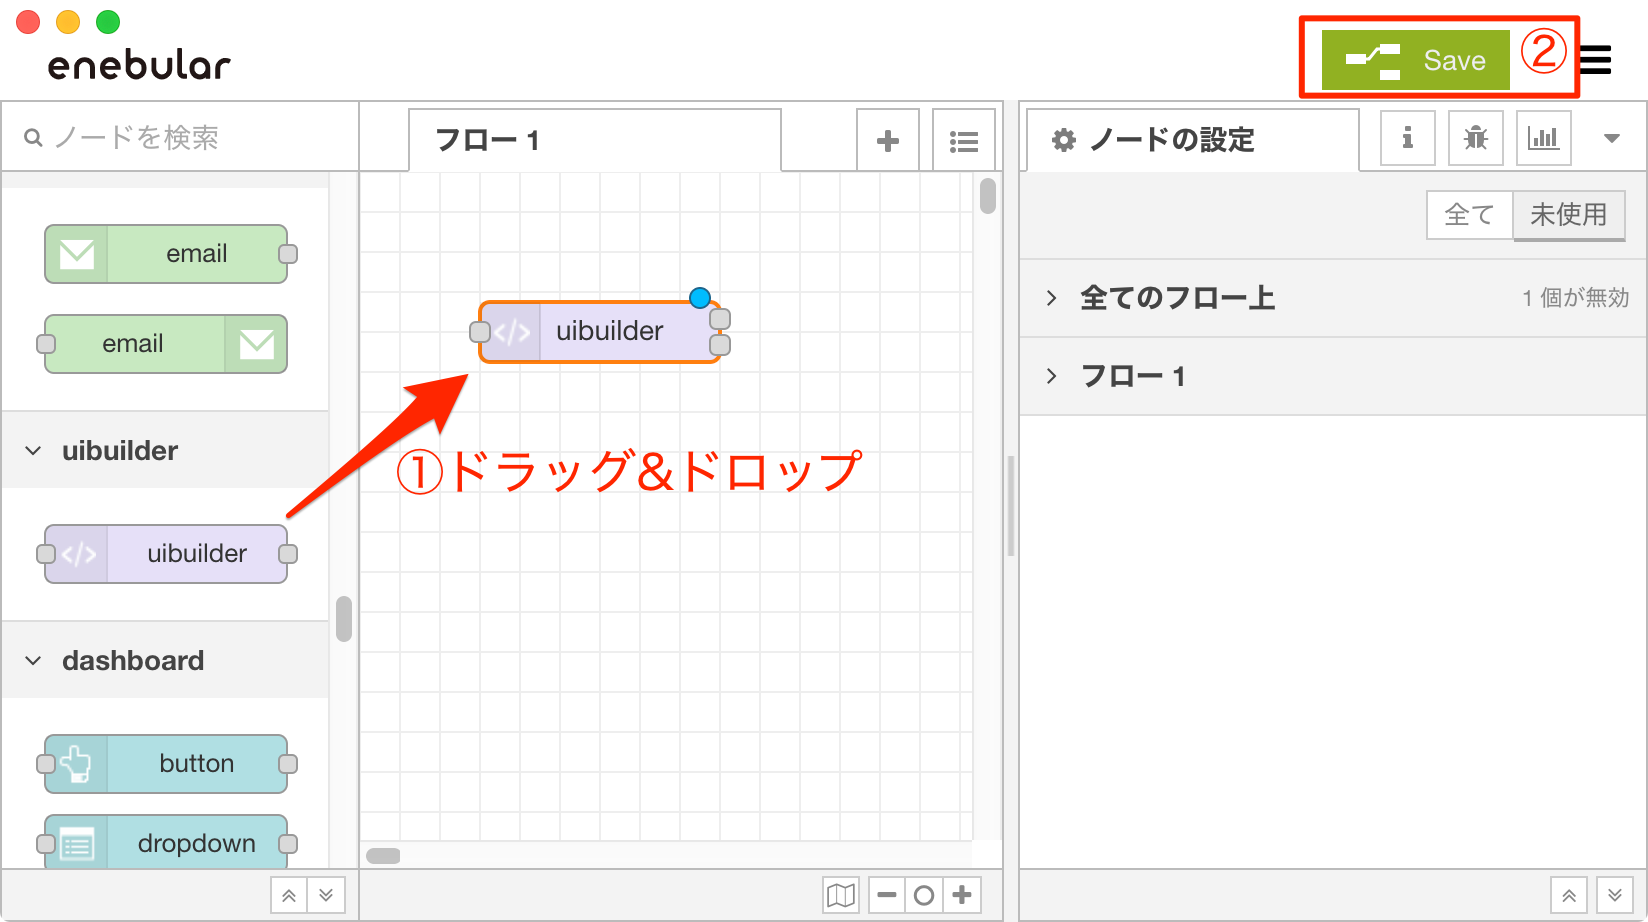Open the flow list icon beside the plus

point(963,140)
